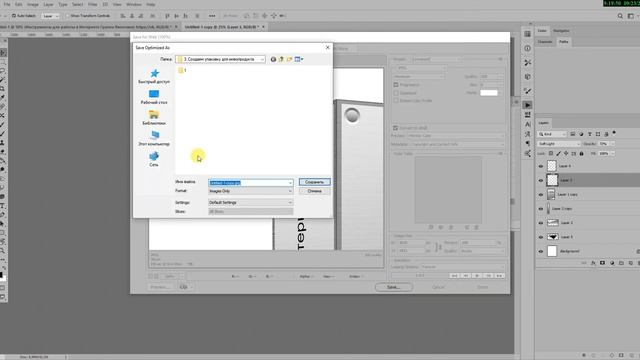Open the Fill dropdown arrow
The width and height of the screenshot is (640, 360).
tap(612, 153)
